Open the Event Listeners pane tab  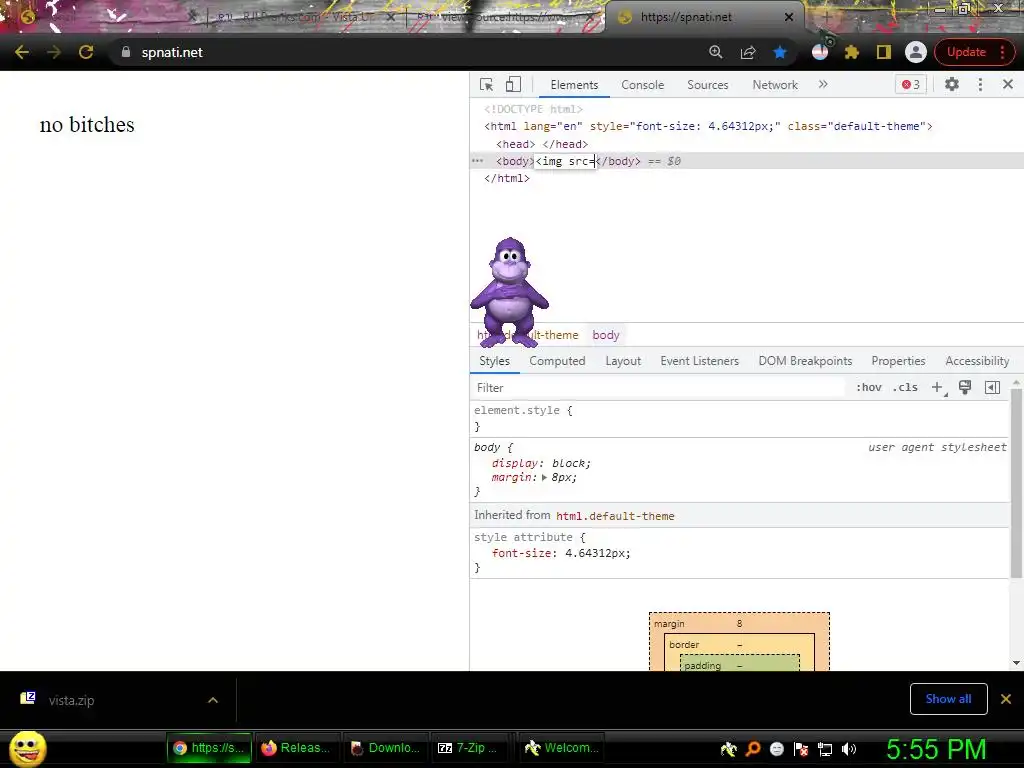[x=699, y=361]
